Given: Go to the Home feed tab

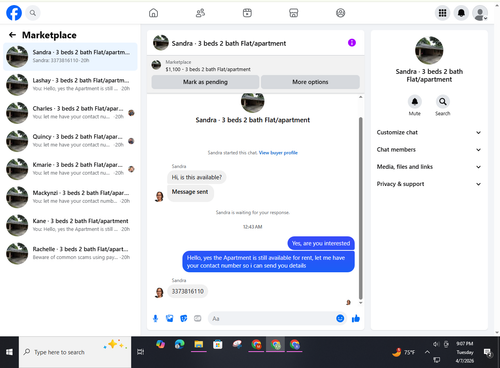Looking at the screenshot, I should click(x=153, y=13).
